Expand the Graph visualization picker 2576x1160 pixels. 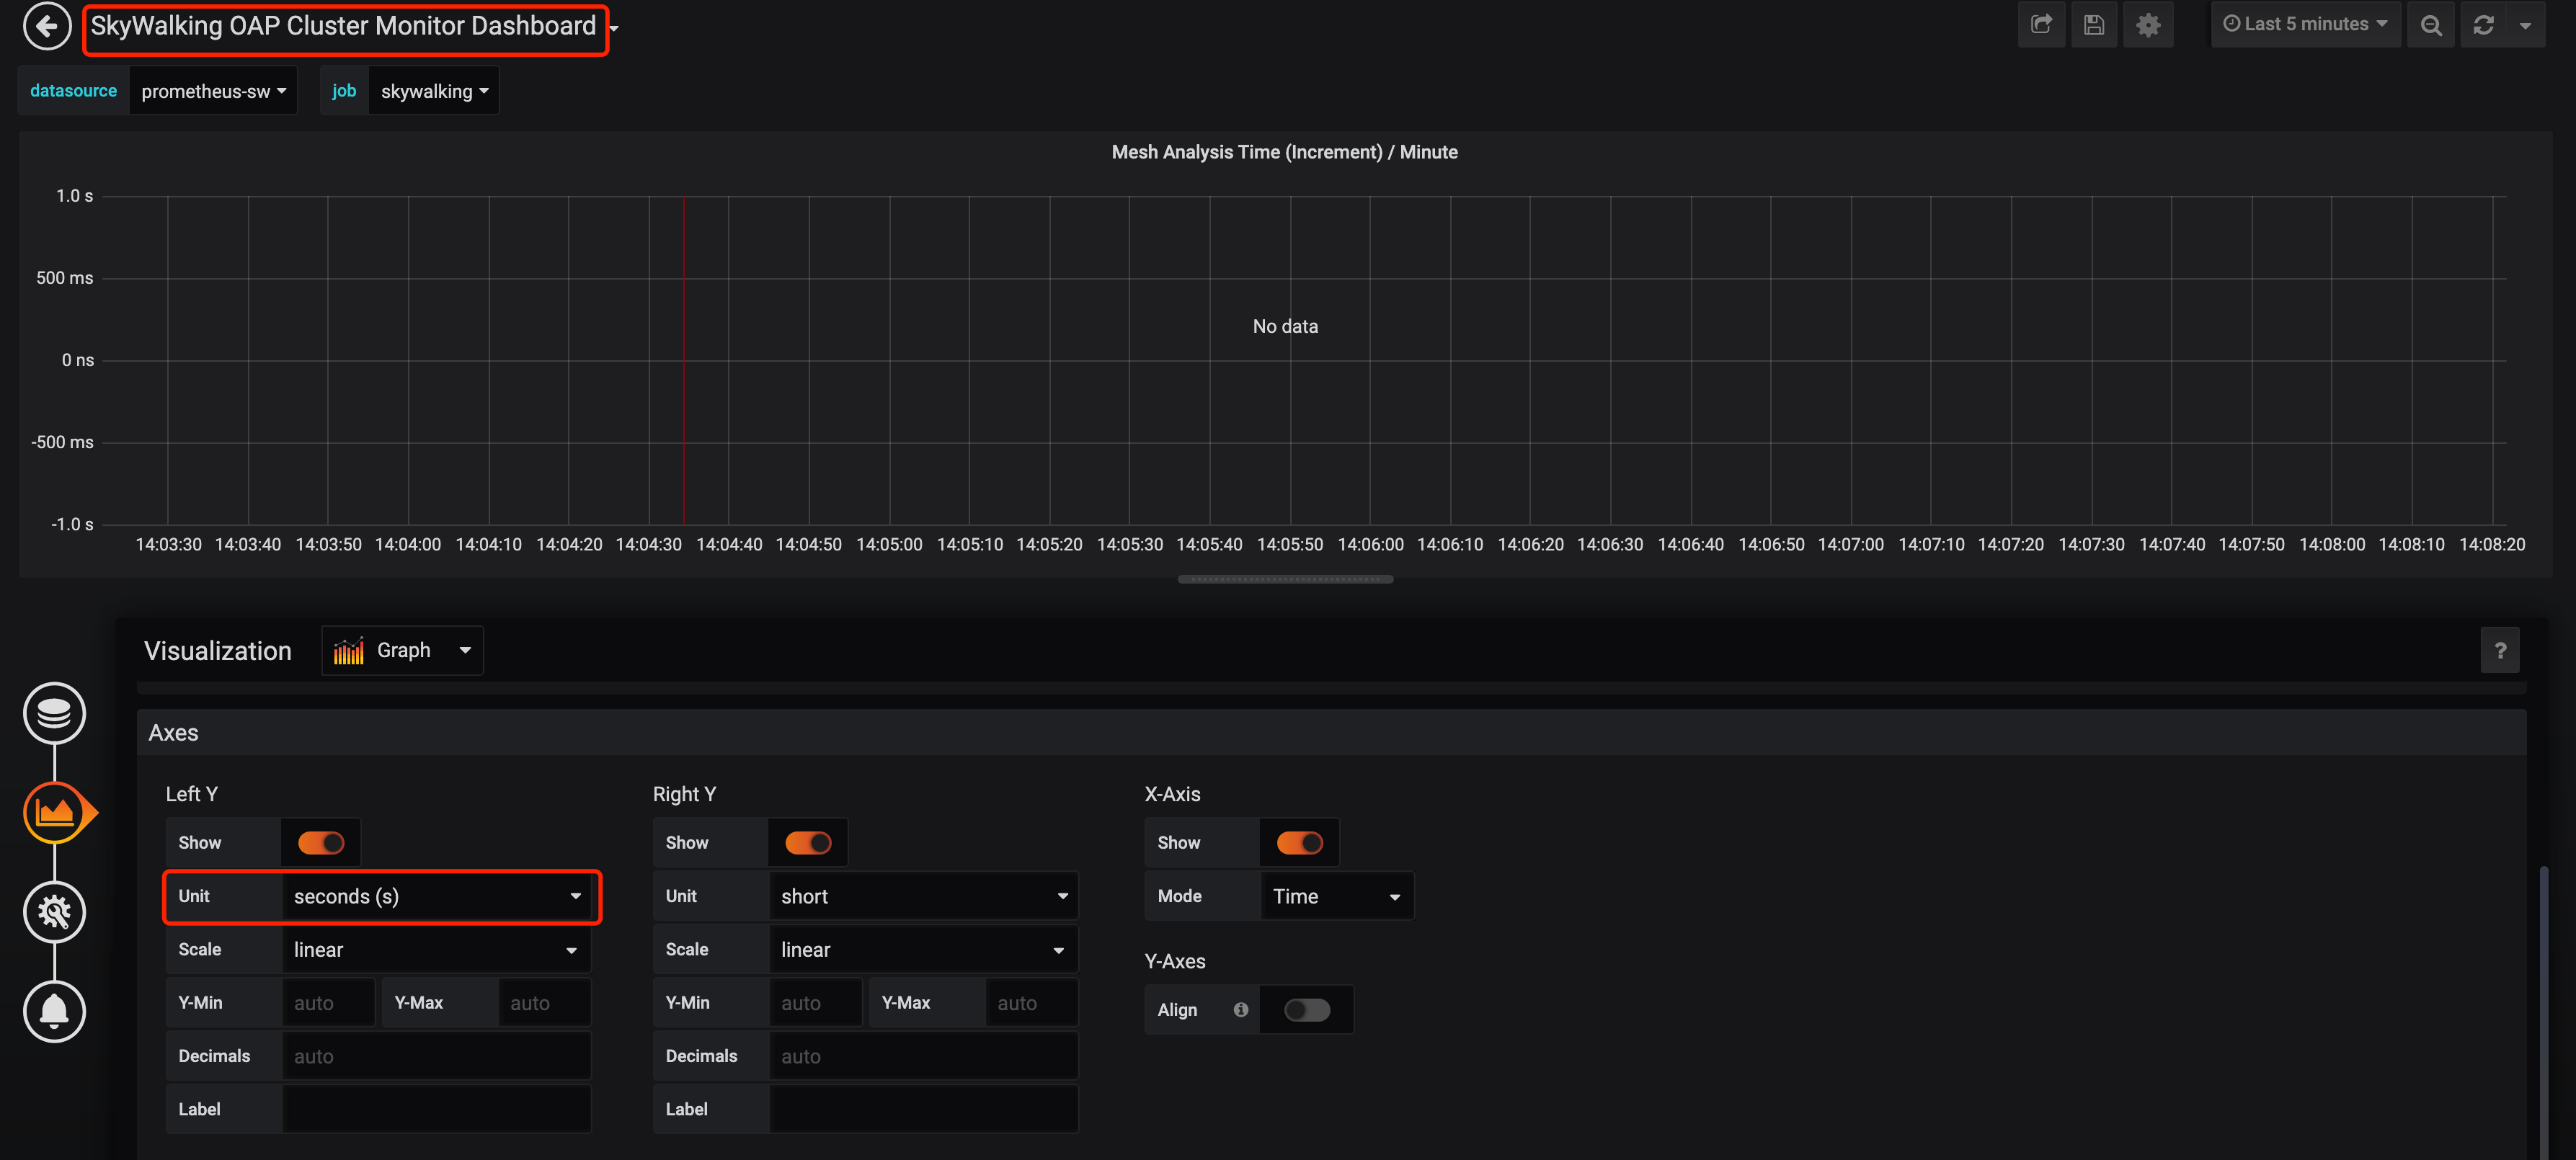pos(402,651)
